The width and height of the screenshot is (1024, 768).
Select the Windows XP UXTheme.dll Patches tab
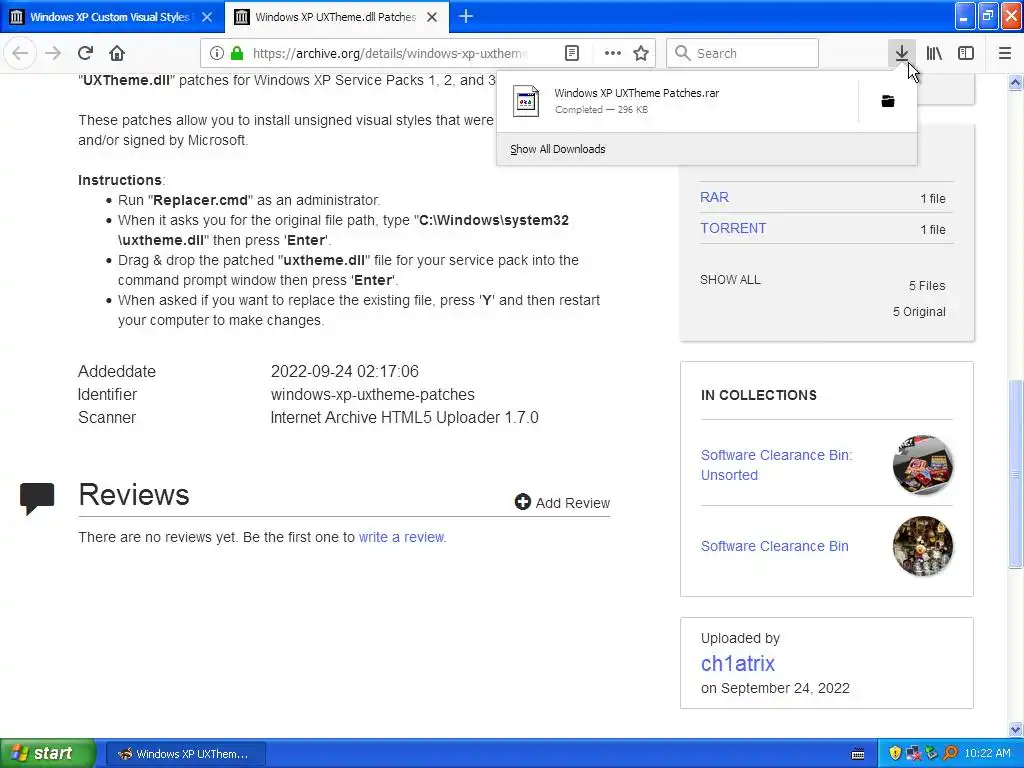(337, 17)
